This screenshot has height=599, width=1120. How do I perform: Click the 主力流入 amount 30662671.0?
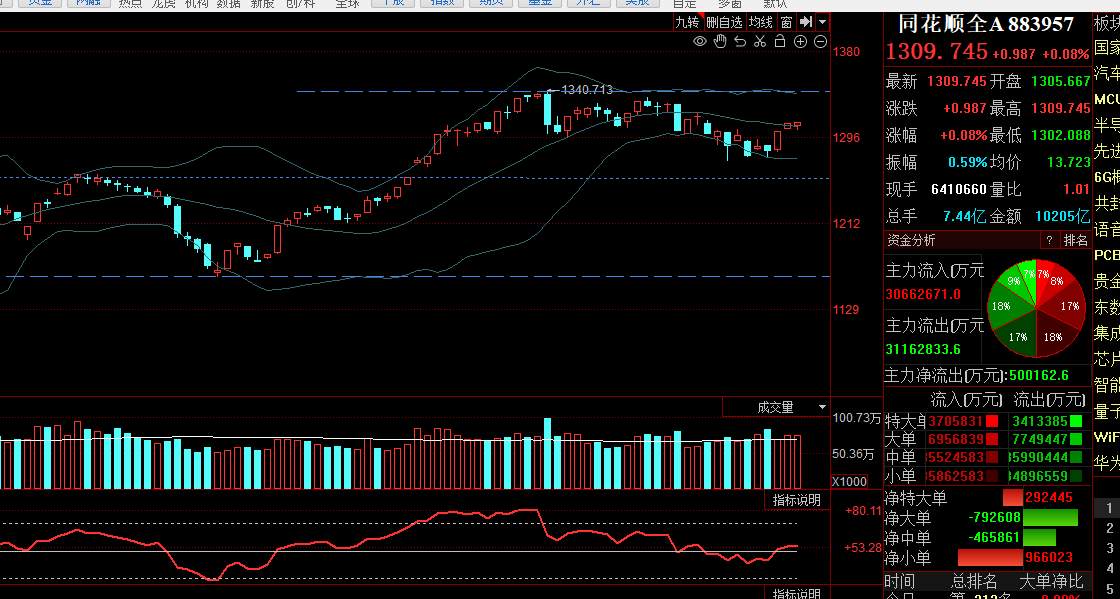(x=923, y=294)
